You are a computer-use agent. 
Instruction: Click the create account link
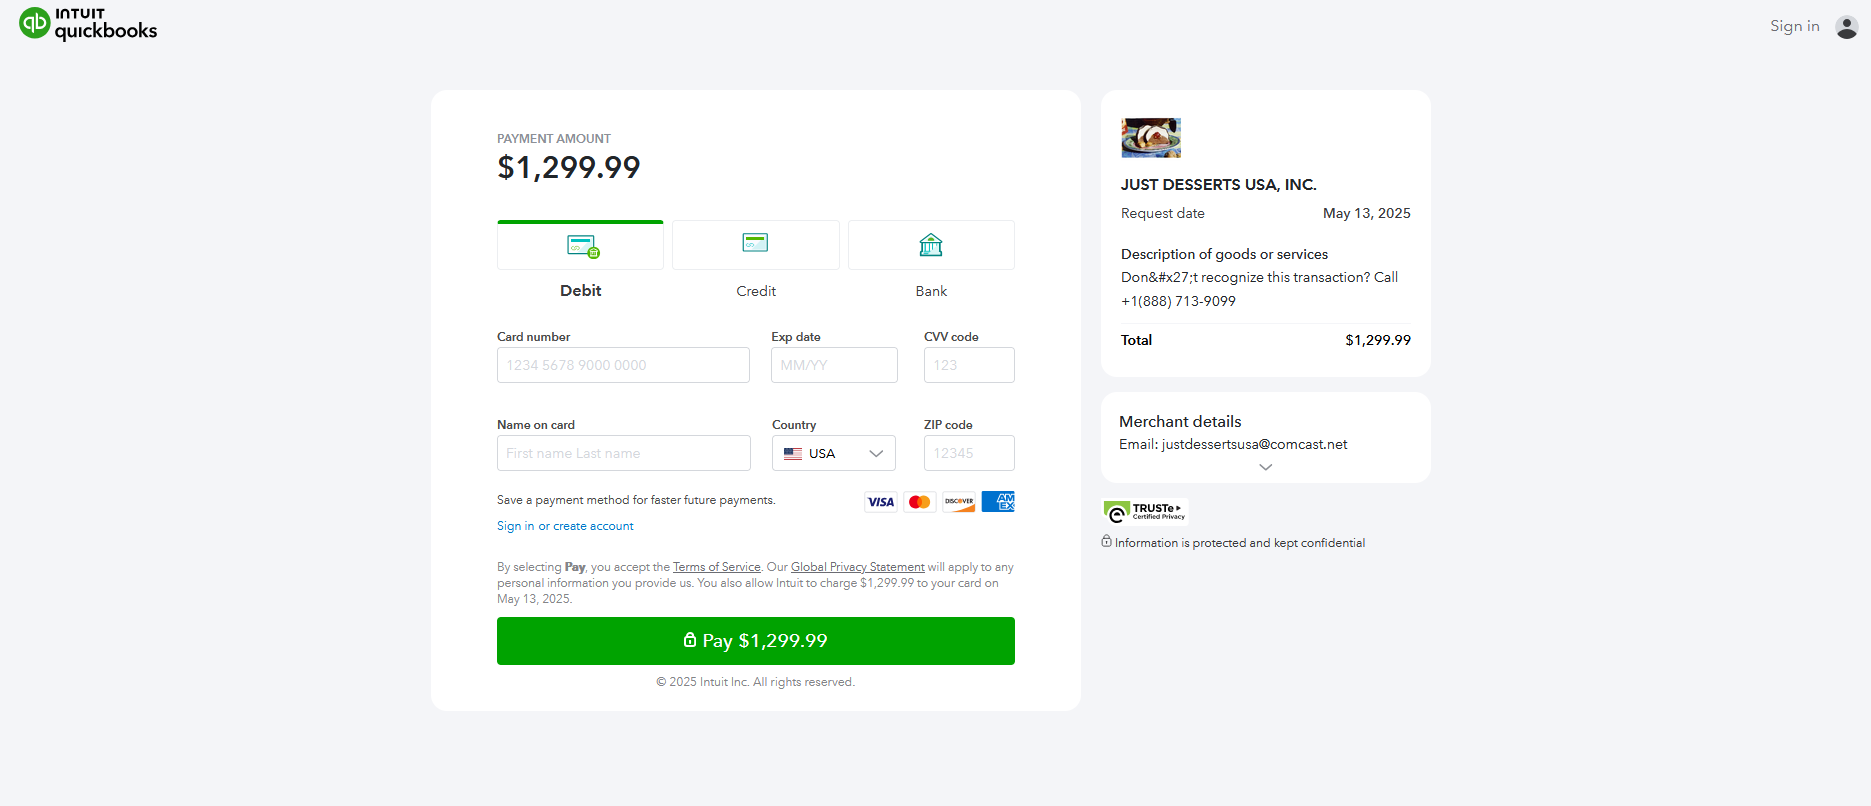coord(593,525)
